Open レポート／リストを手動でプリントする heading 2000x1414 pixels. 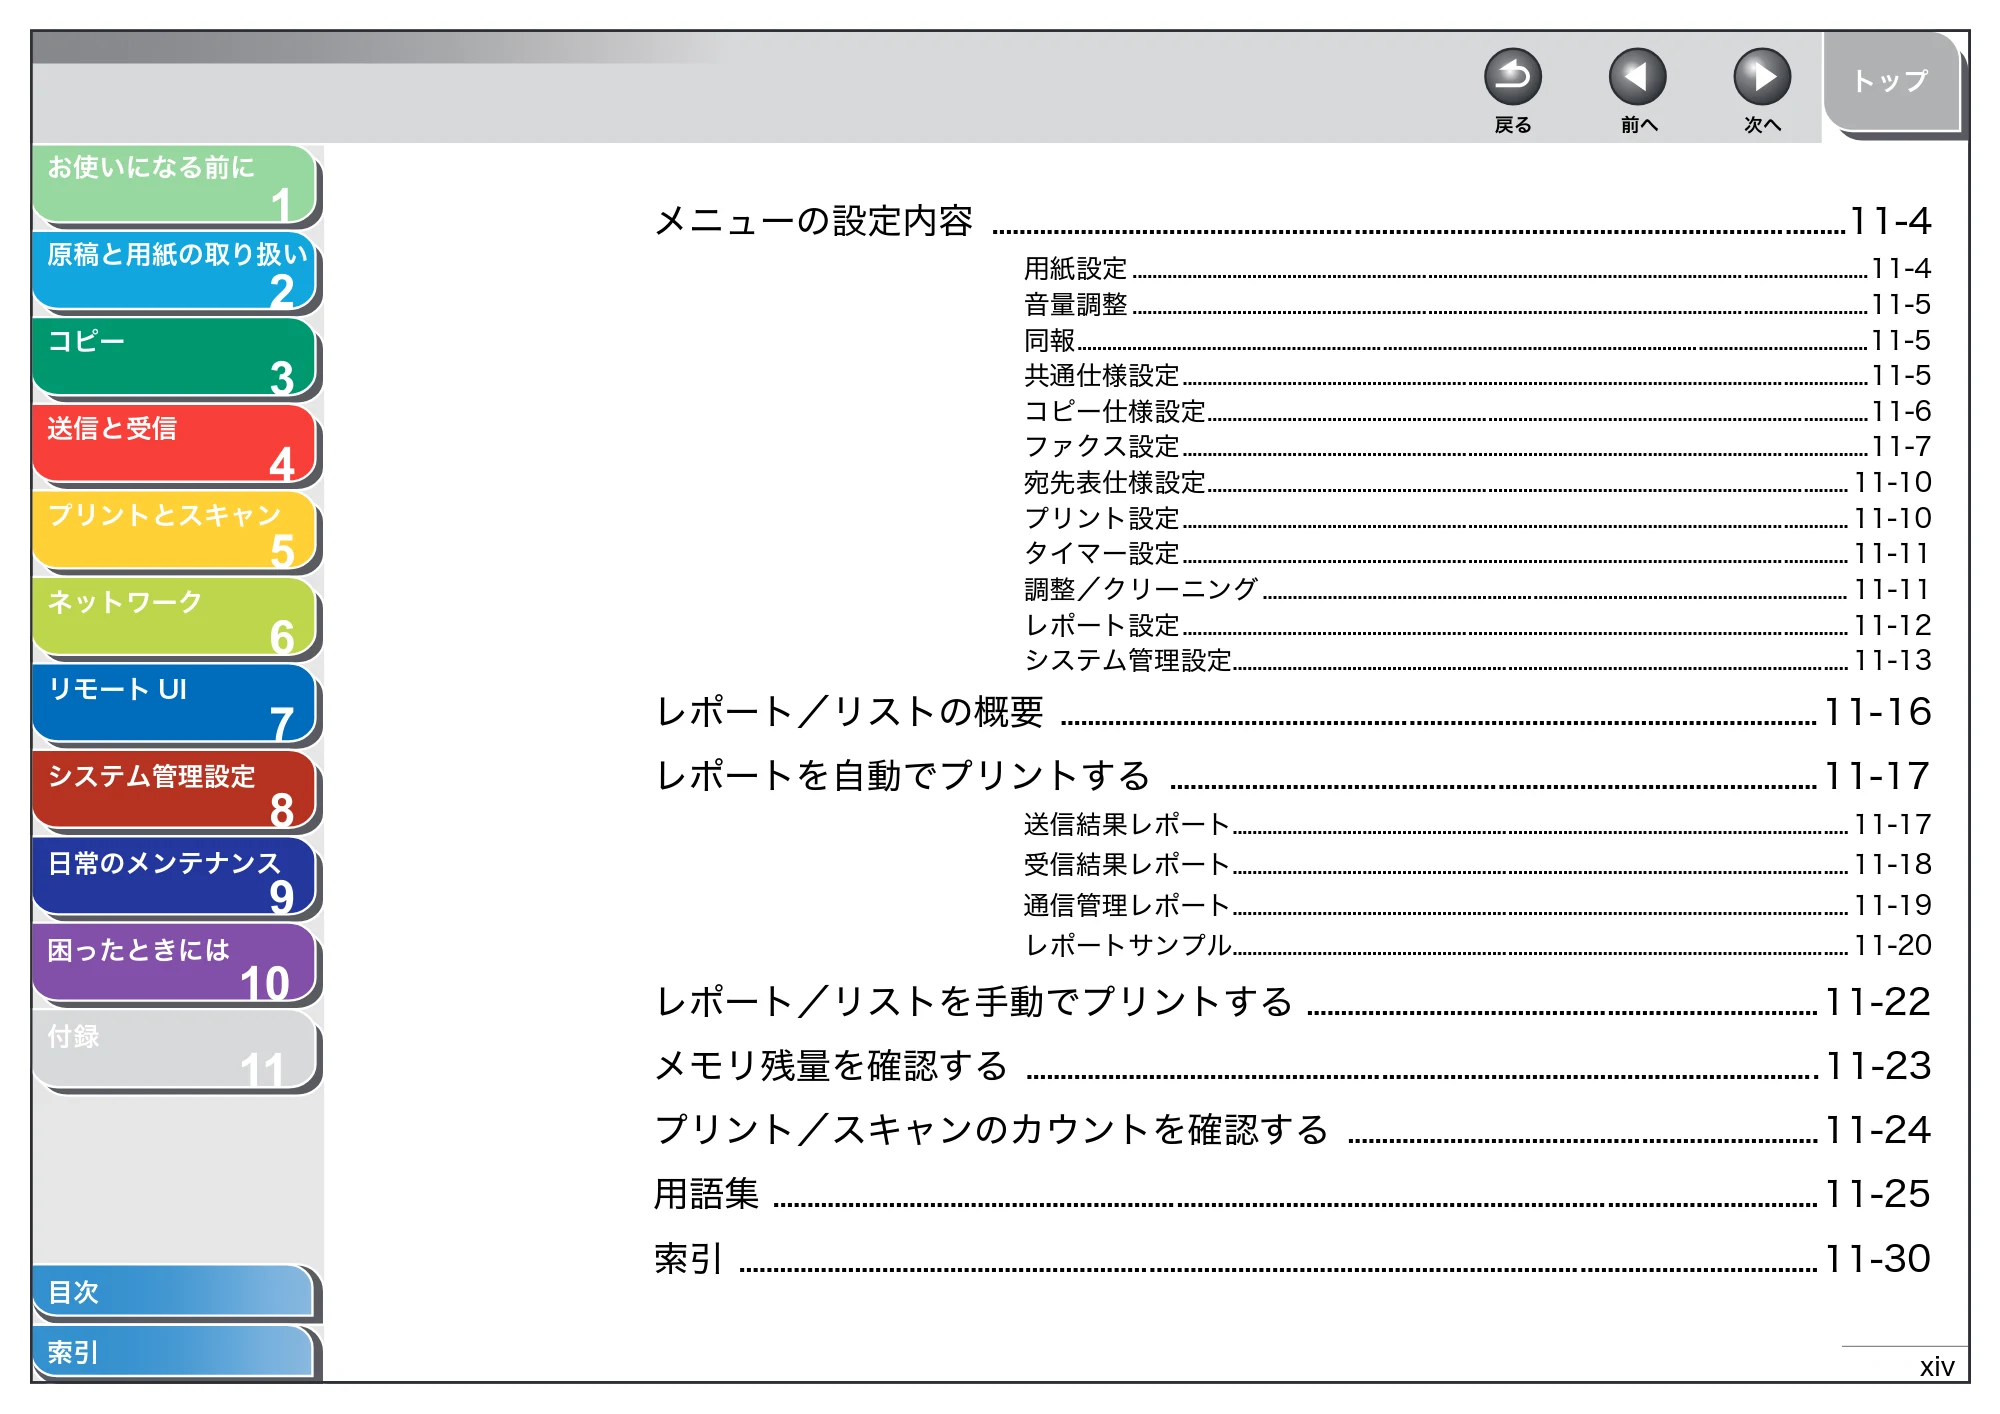[x=1292, y=1003]
